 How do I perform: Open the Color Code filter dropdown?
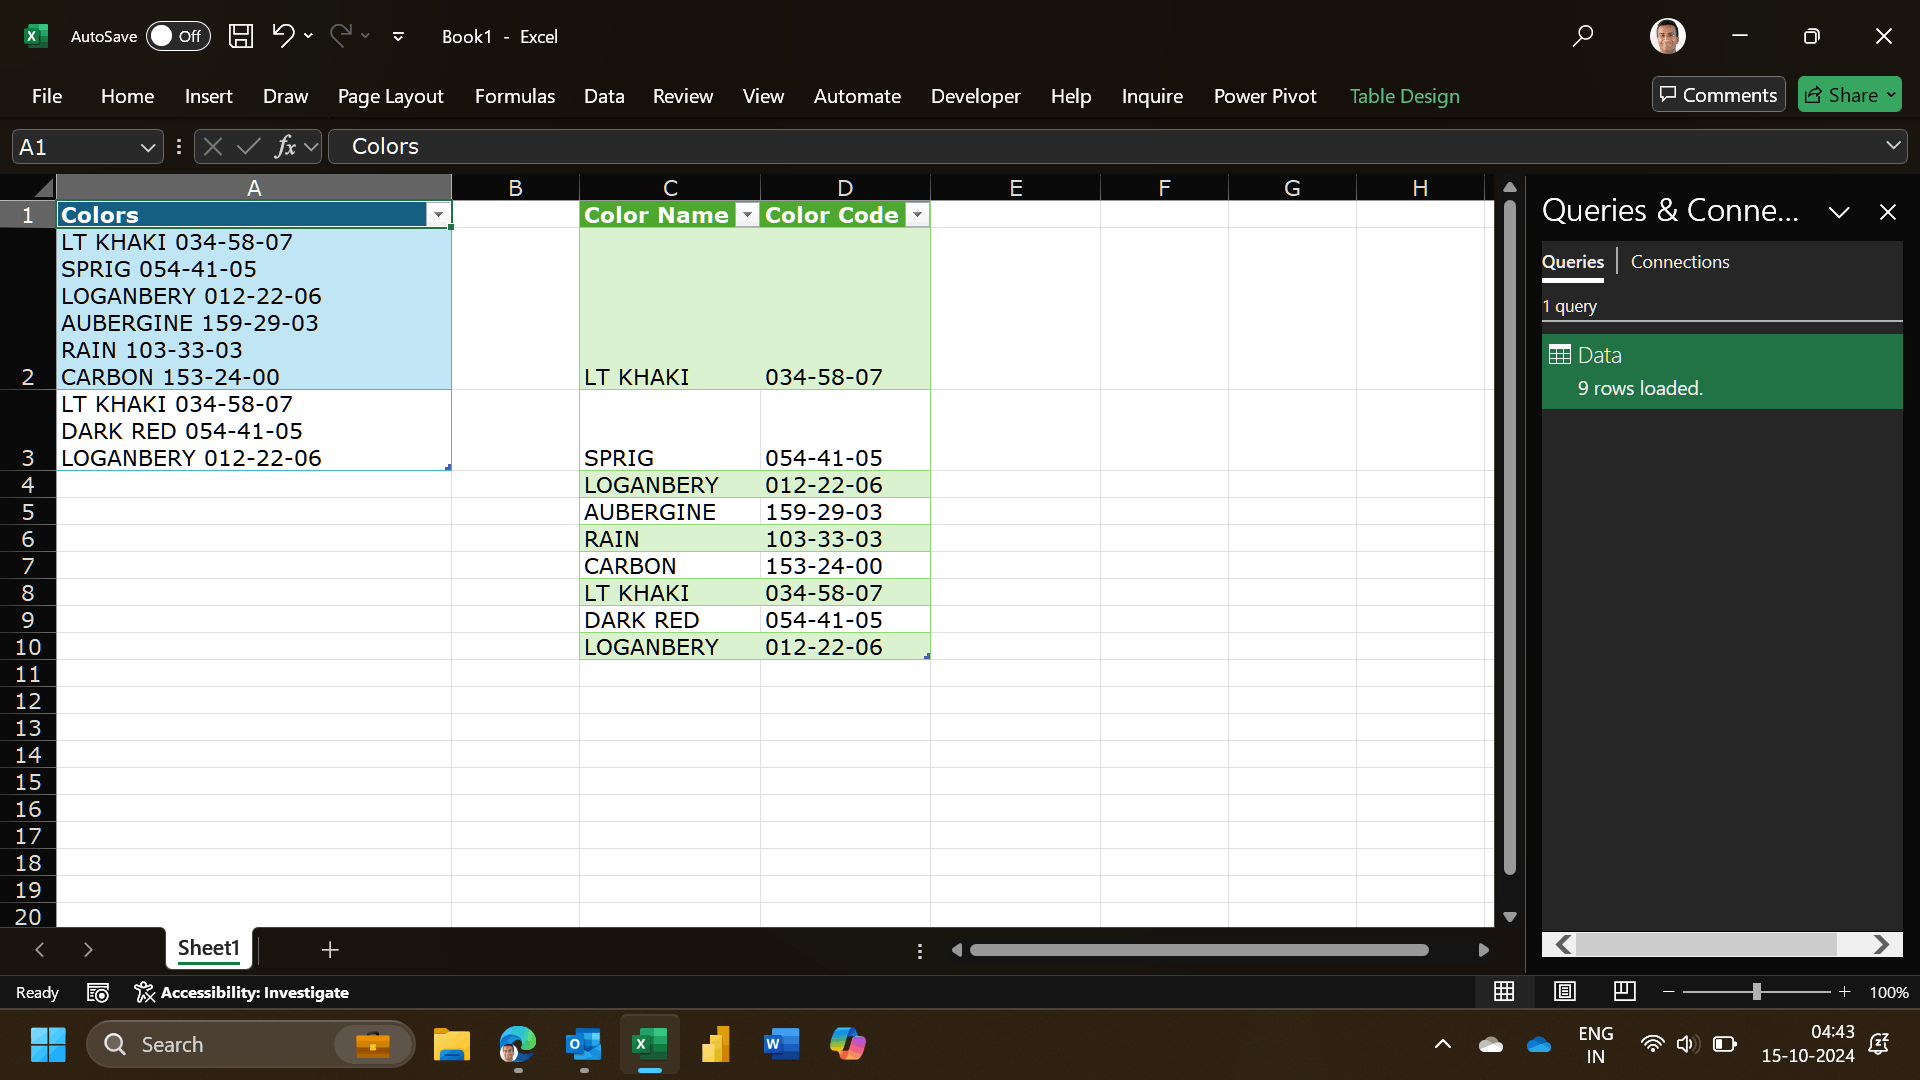[x=917, y=215]
